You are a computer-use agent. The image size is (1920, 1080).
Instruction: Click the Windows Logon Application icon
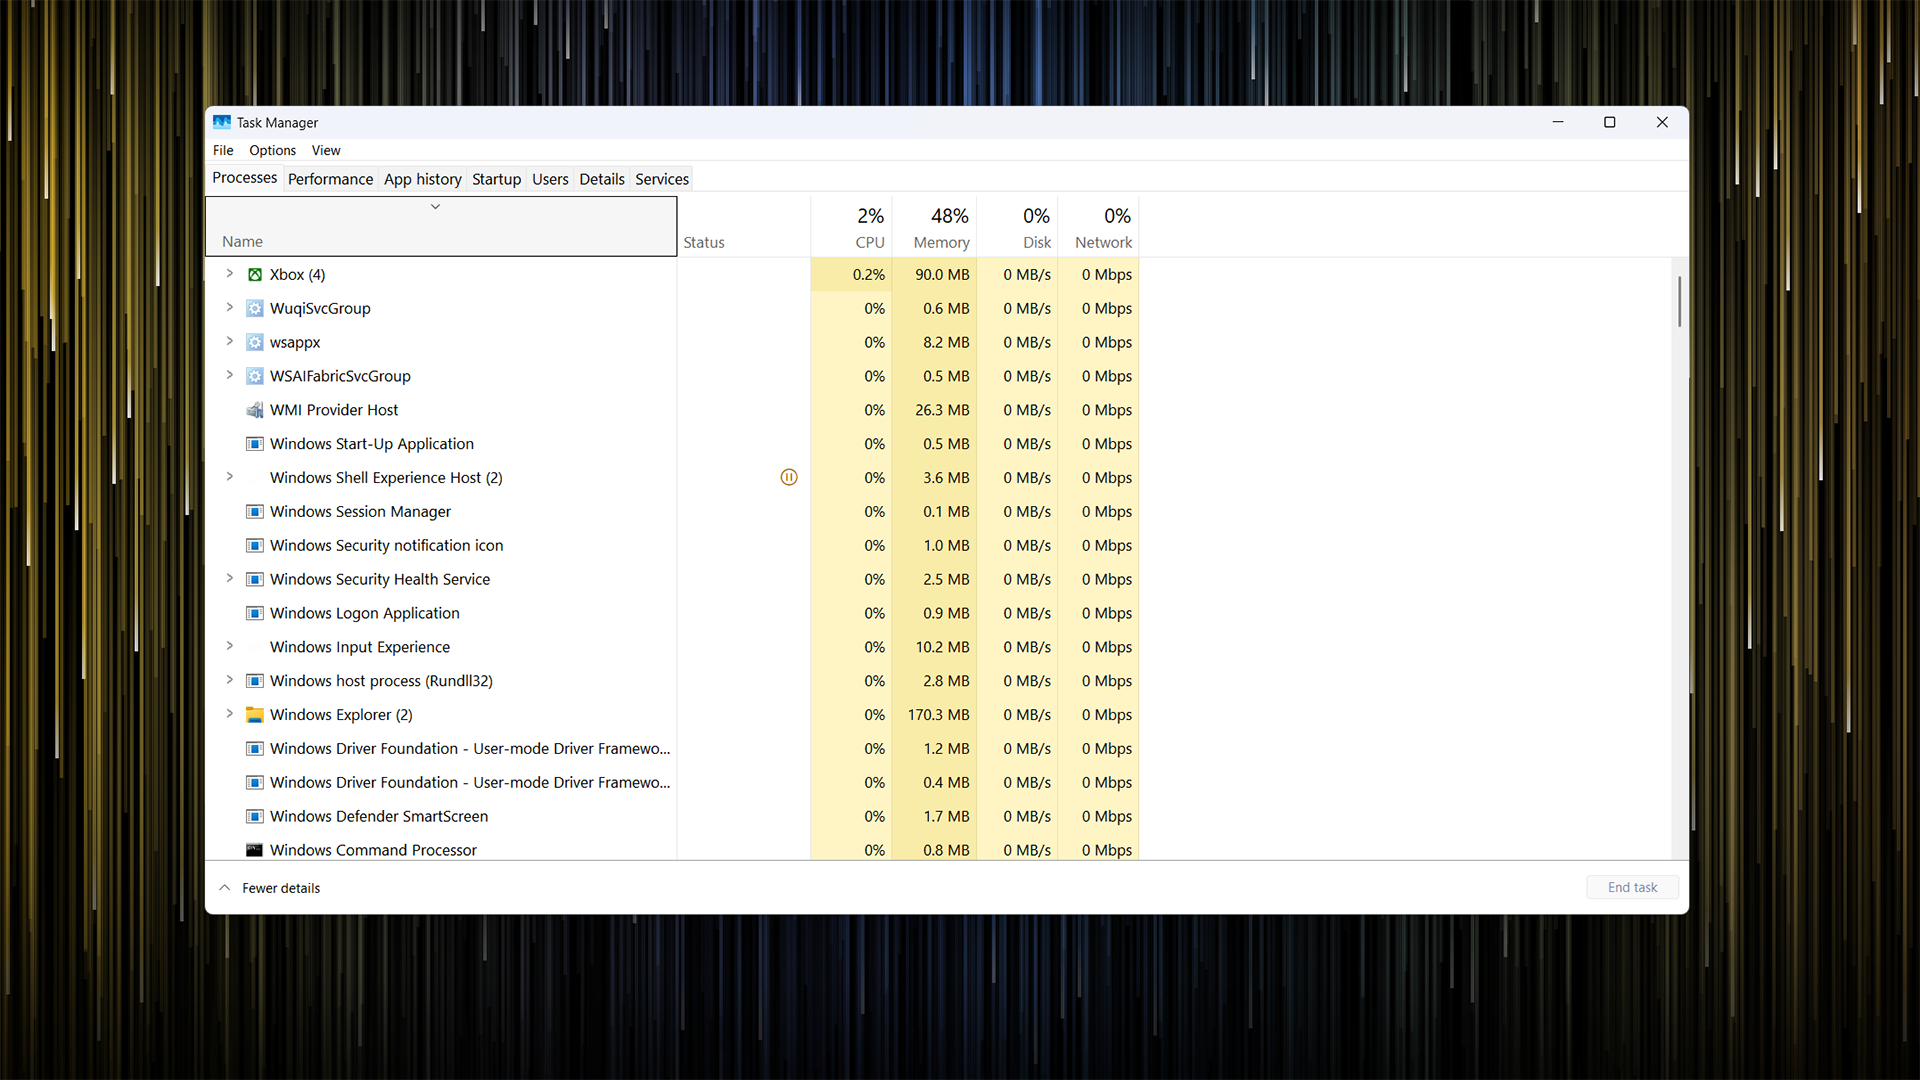(255, 614)
